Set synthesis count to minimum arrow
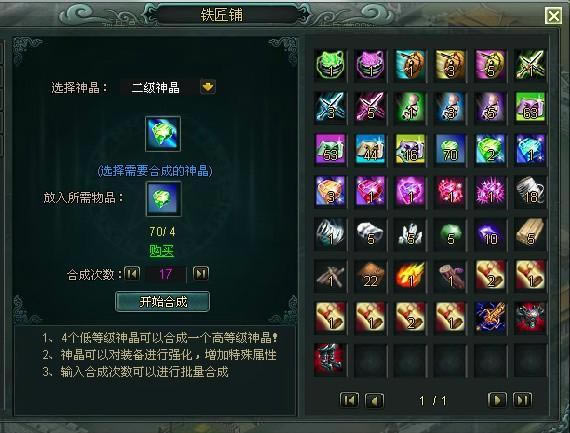 (132, 273)
